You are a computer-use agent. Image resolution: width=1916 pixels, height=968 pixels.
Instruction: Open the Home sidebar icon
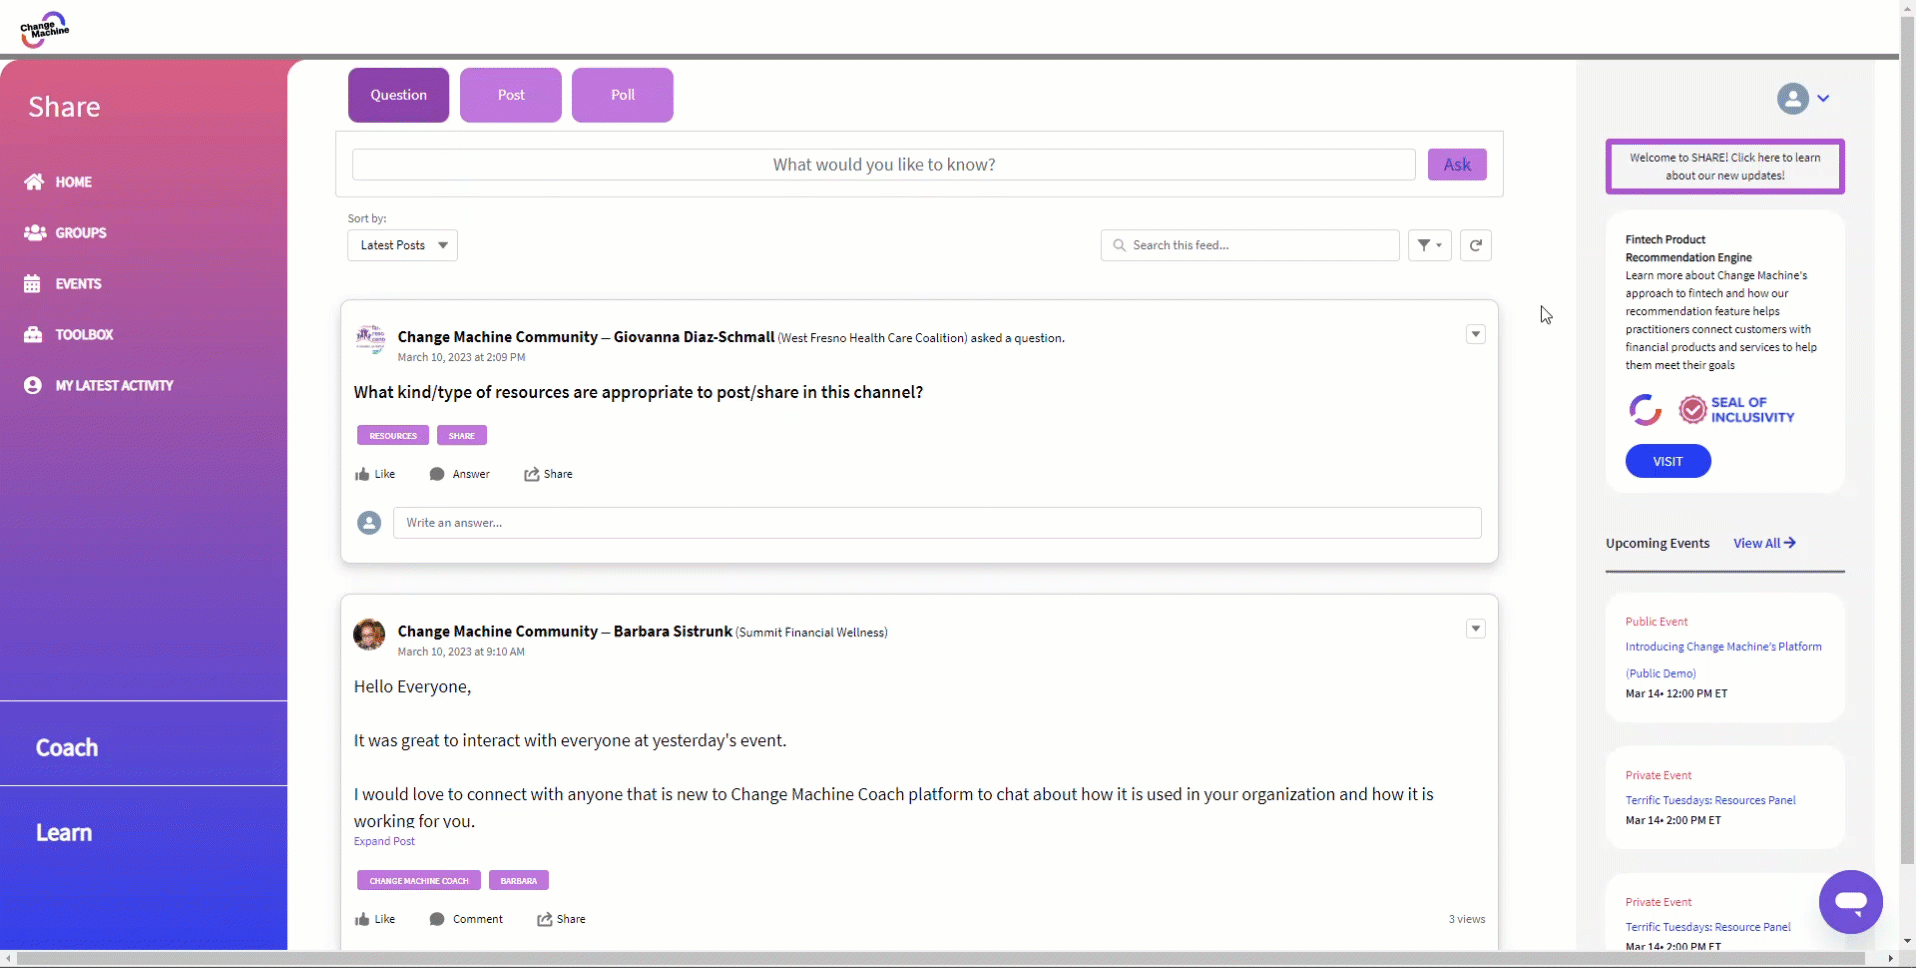pyautogui.click(x=34, y=182)
